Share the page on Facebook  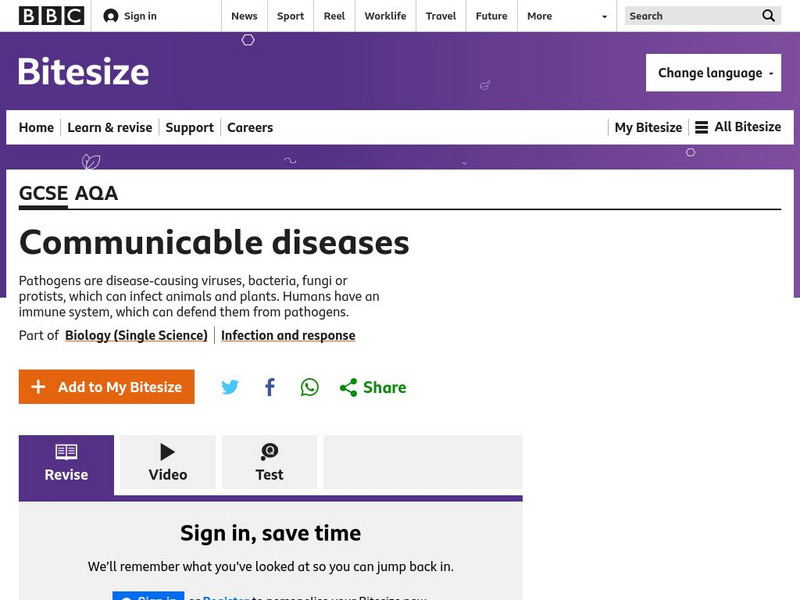point(269,387)
